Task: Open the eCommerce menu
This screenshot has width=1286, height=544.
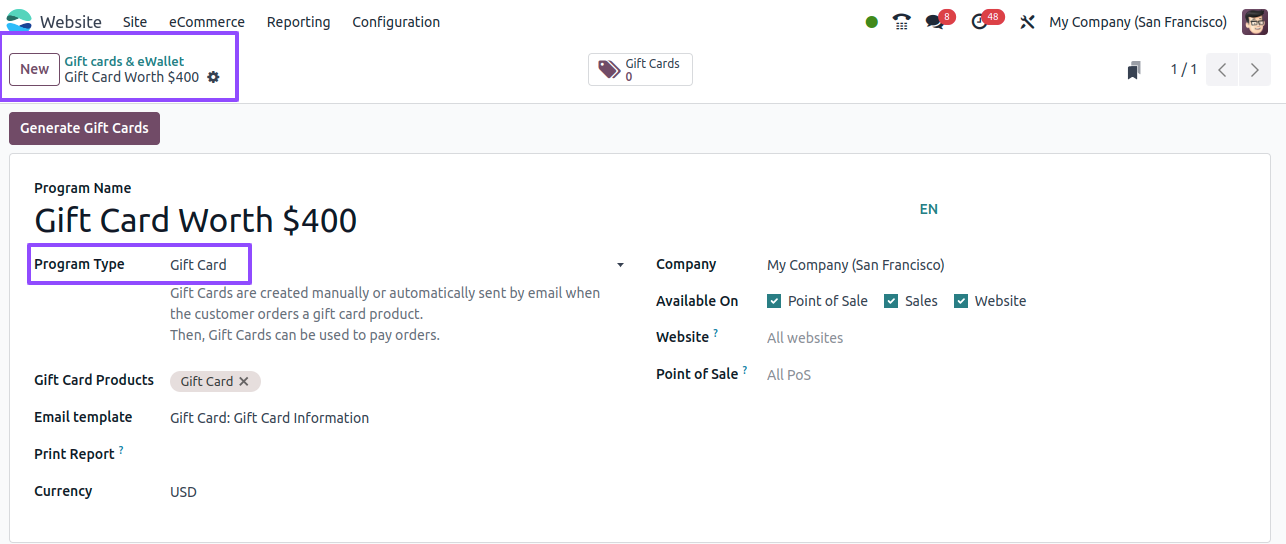Action: (207, 22)
